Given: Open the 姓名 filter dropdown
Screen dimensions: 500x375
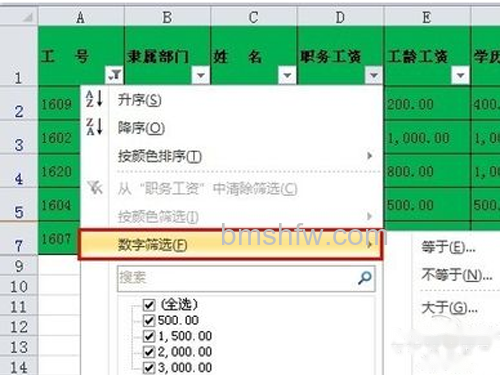Looking at the screenshot, I should point(287,75).
